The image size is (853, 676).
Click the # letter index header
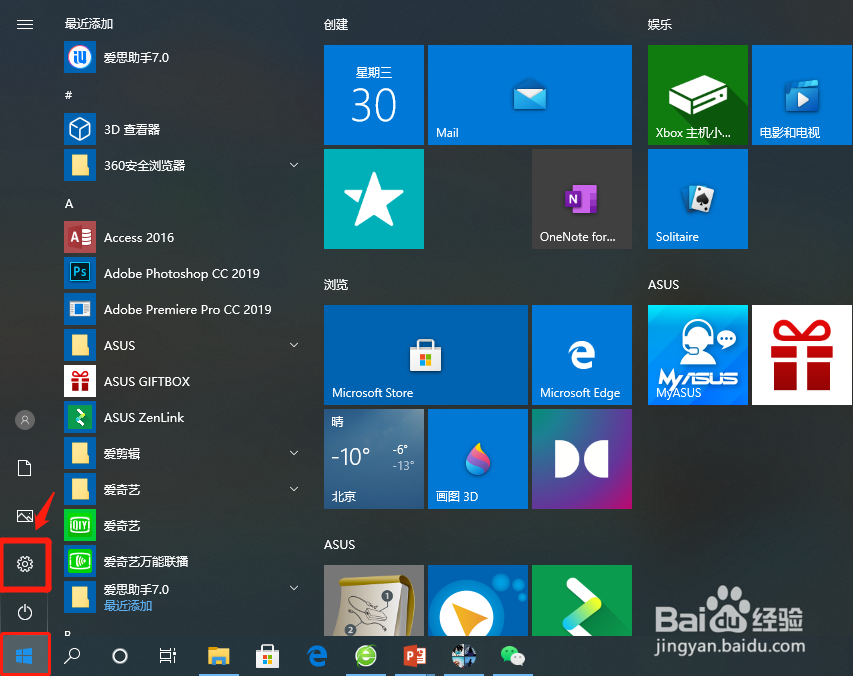click(69, 95)
